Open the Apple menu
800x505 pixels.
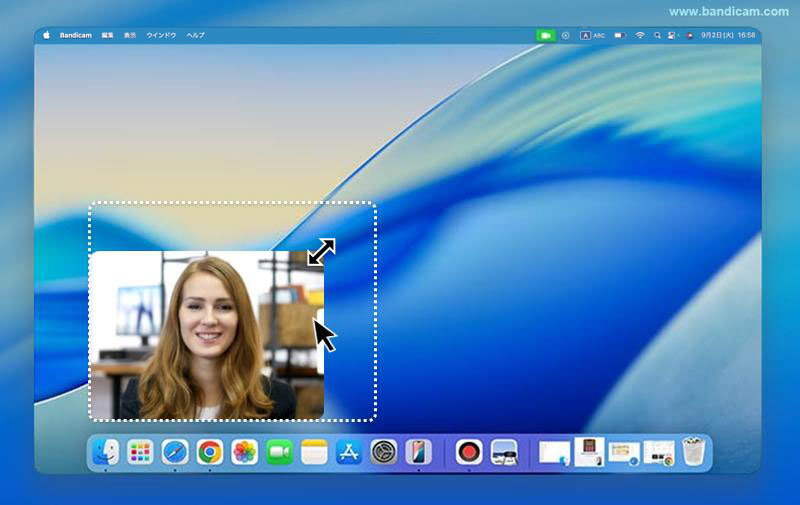click(46, 35)
